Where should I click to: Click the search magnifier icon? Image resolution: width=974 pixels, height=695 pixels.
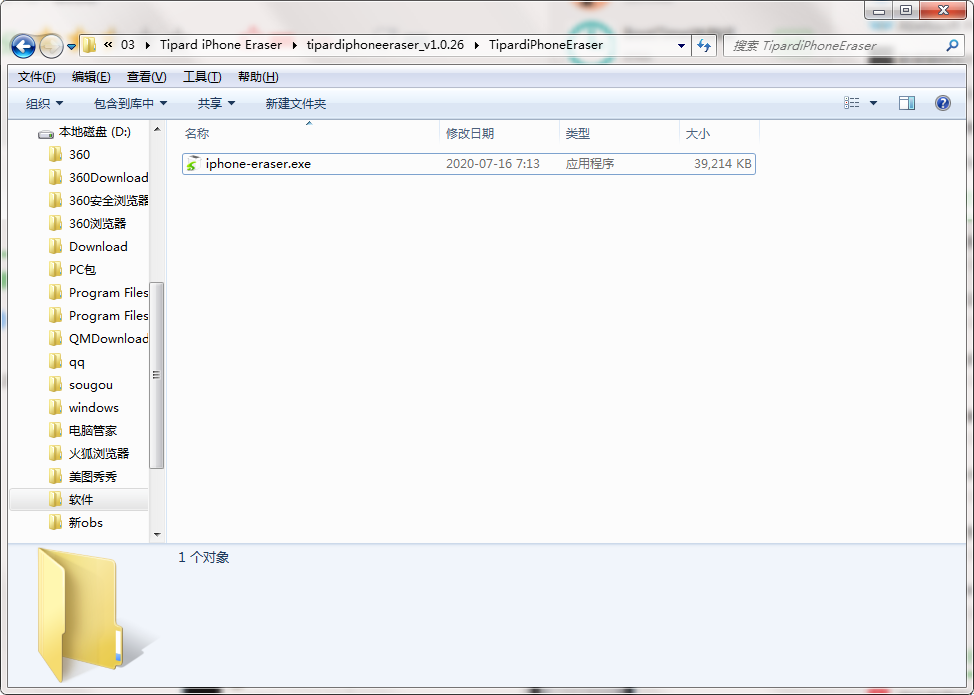tap(952, 45)
